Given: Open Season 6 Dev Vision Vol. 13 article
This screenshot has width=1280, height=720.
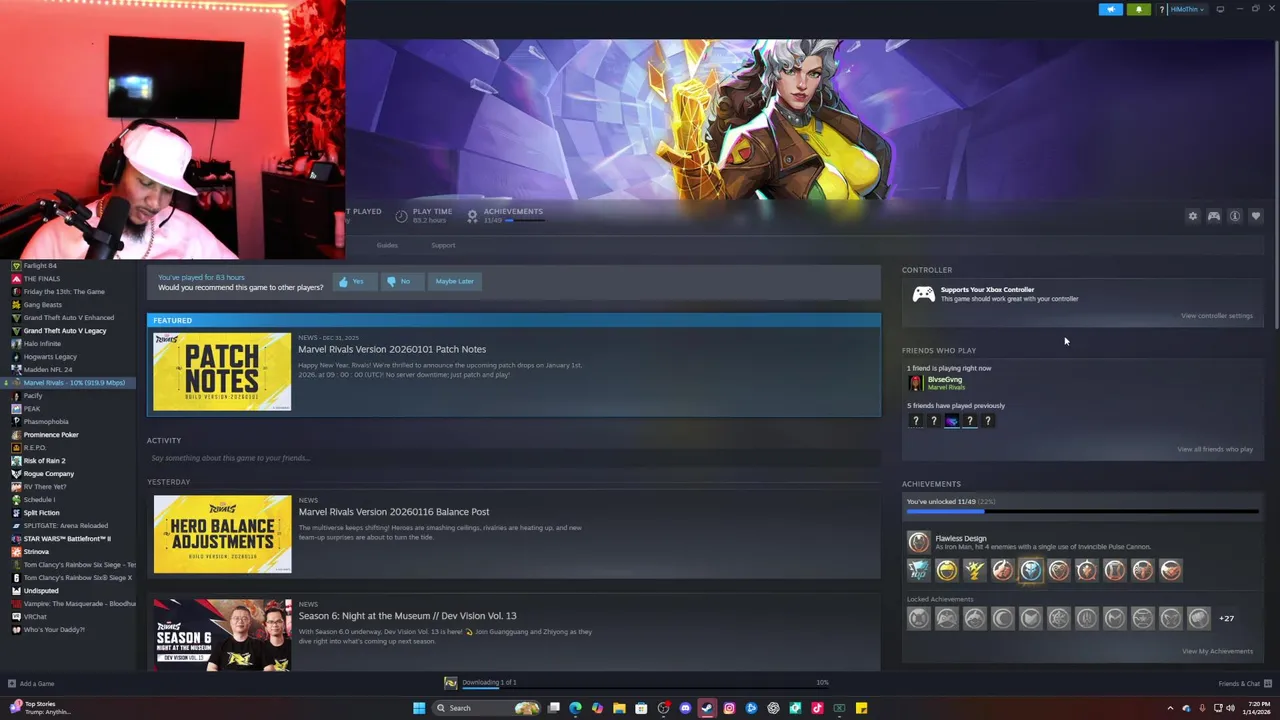Looking at the screenshot, I should tap(407, 616).
